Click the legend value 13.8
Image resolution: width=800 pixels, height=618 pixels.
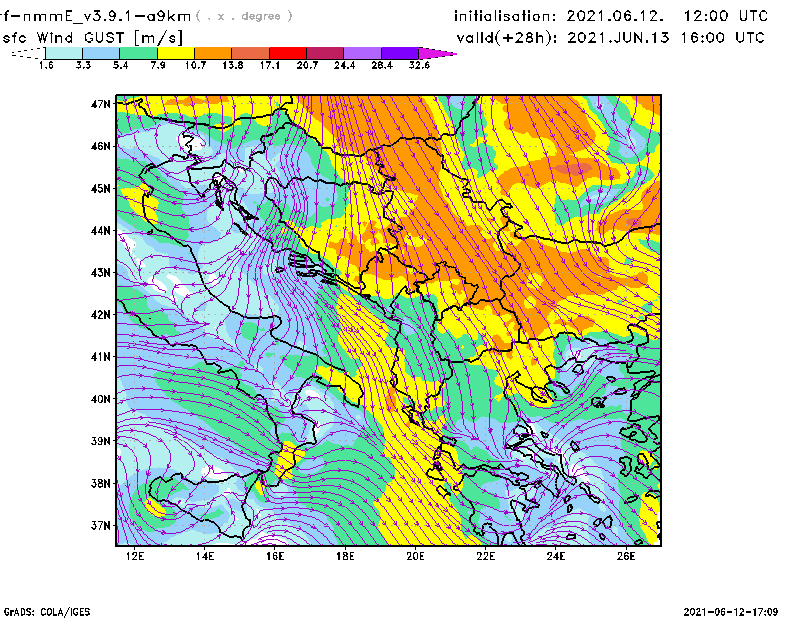pos(232,65)
